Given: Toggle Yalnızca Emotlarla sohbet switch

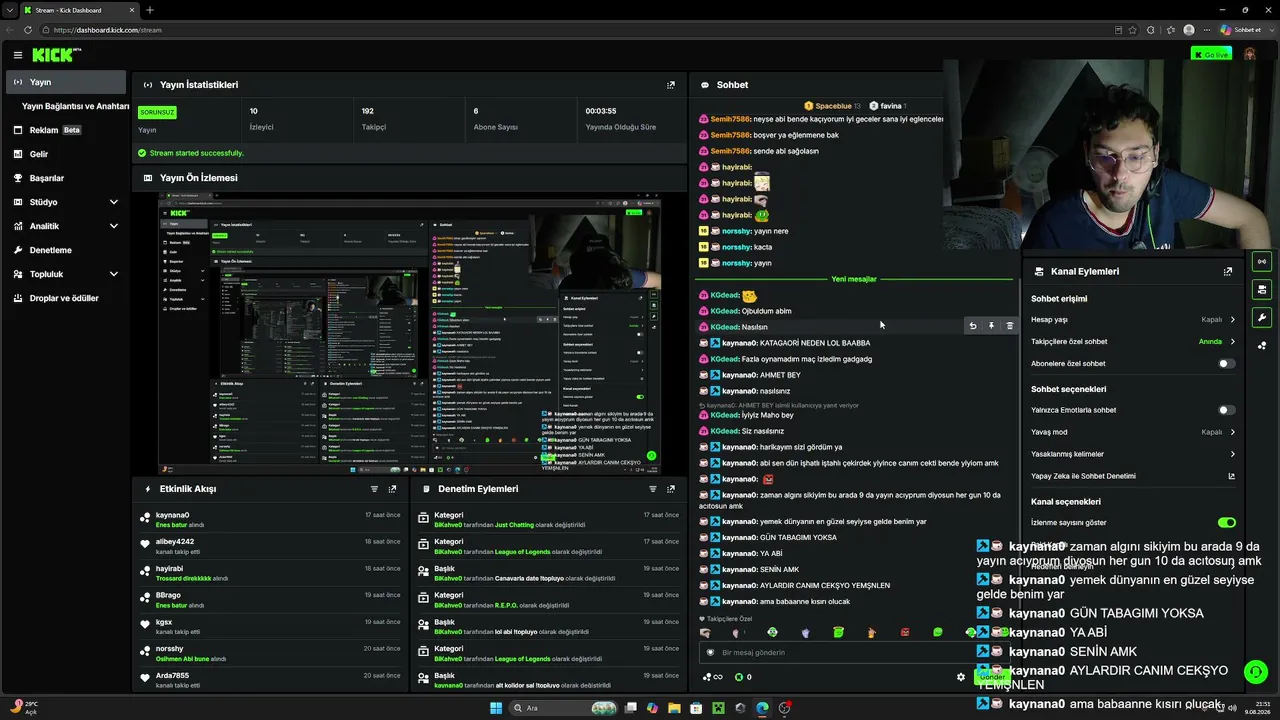Looking at the screenshot, I should click(1227, 410).
